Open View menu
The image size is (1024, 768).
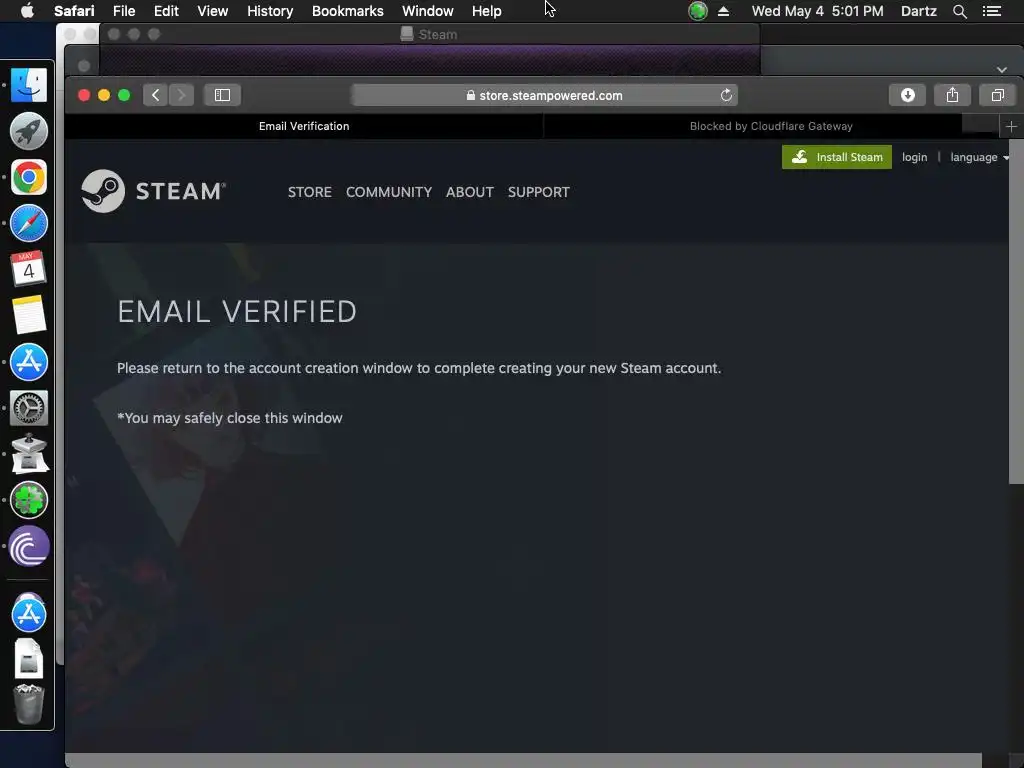click(x=213, y=11)
